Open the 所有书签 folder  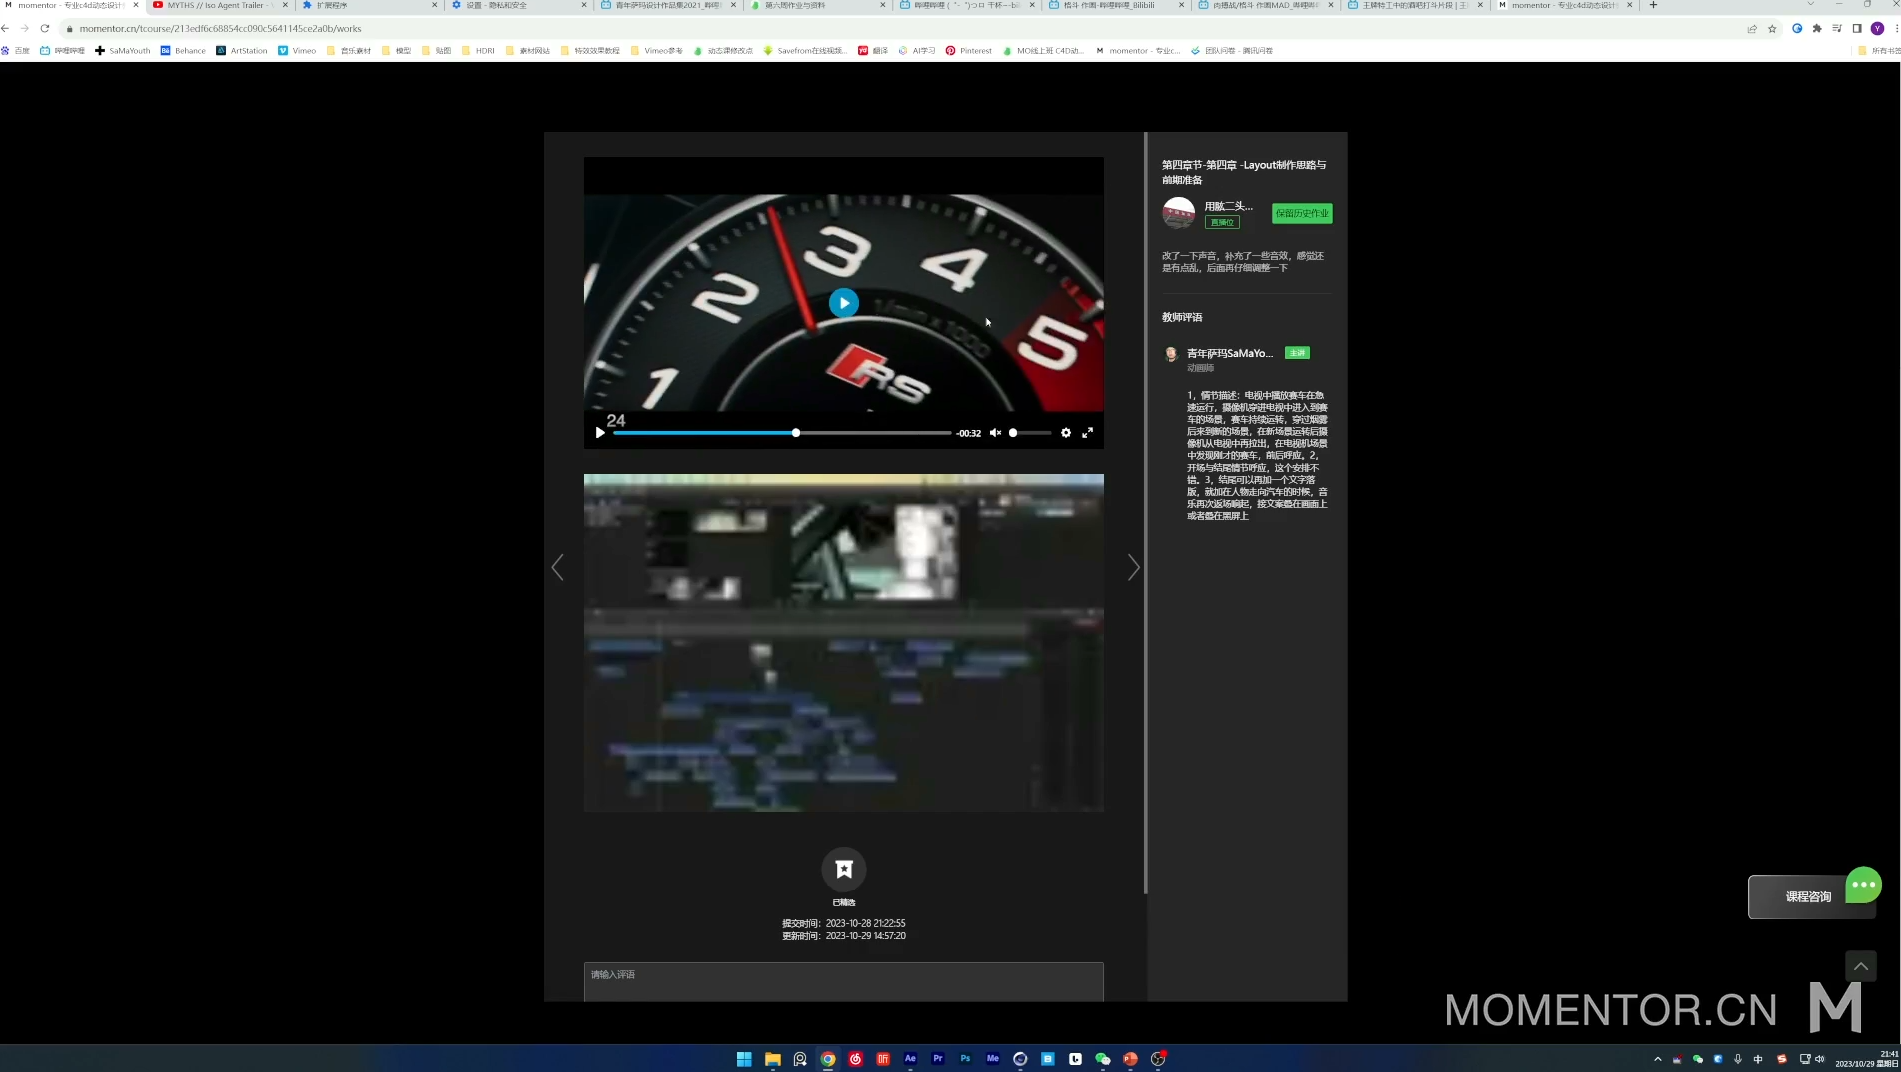[x=1879, y=50]
